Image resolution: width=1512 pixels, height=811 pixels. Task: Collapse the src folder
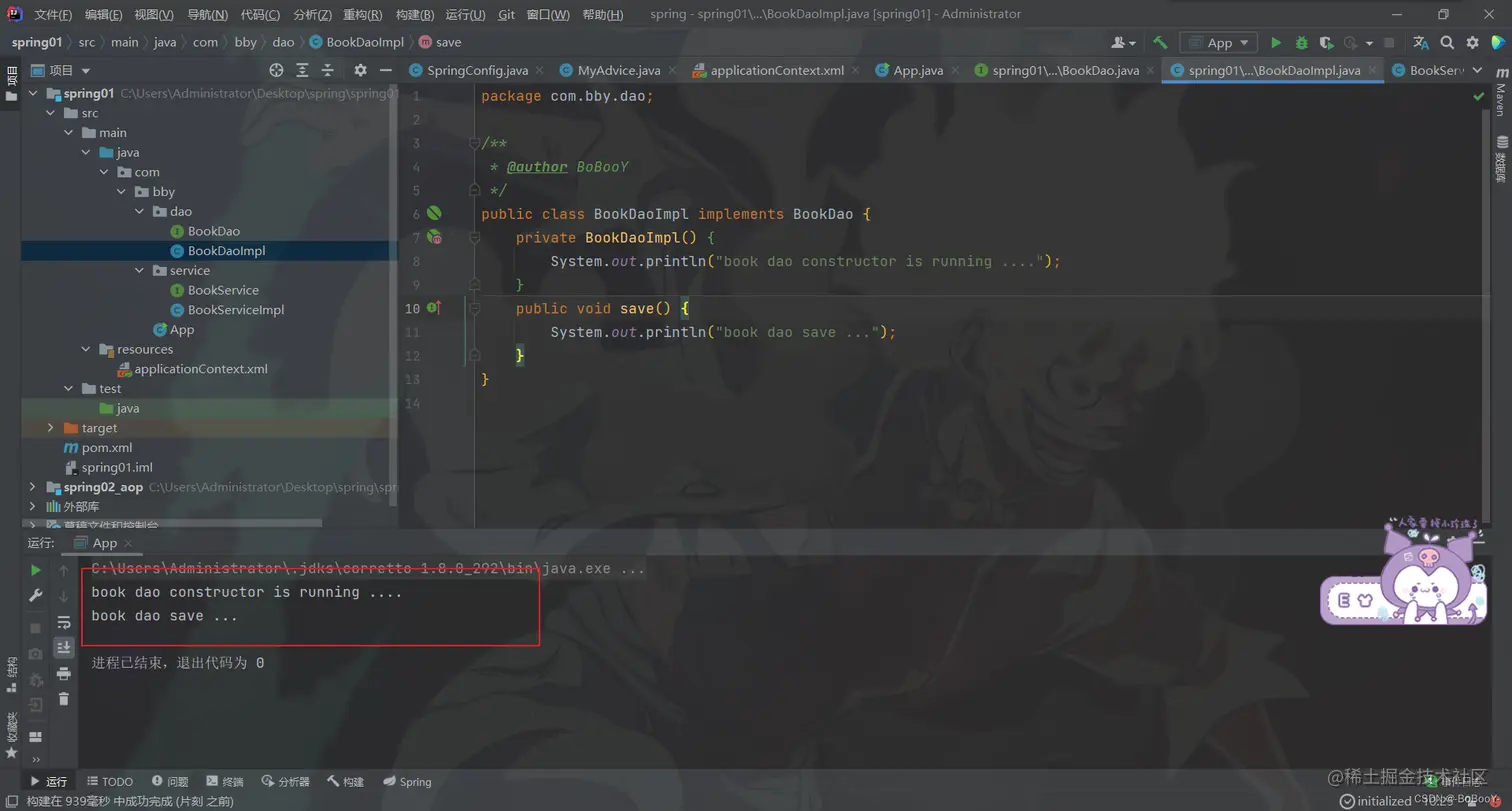[51, 113]
